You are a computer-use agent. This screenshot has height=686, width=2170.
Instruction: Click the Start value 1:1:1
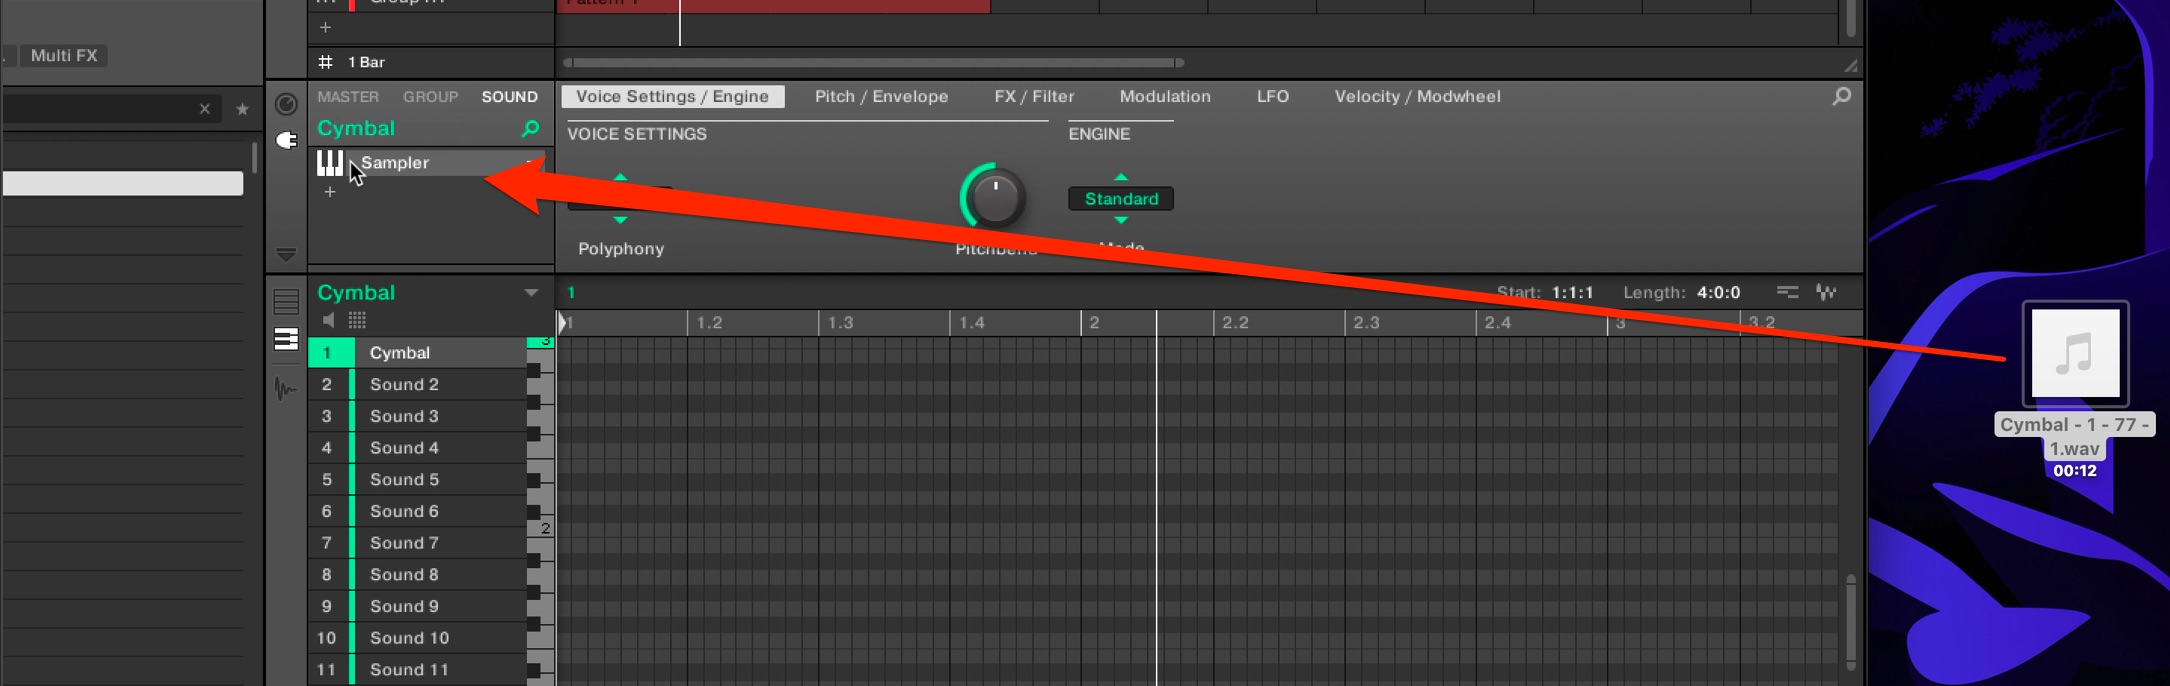[1572, 292]
